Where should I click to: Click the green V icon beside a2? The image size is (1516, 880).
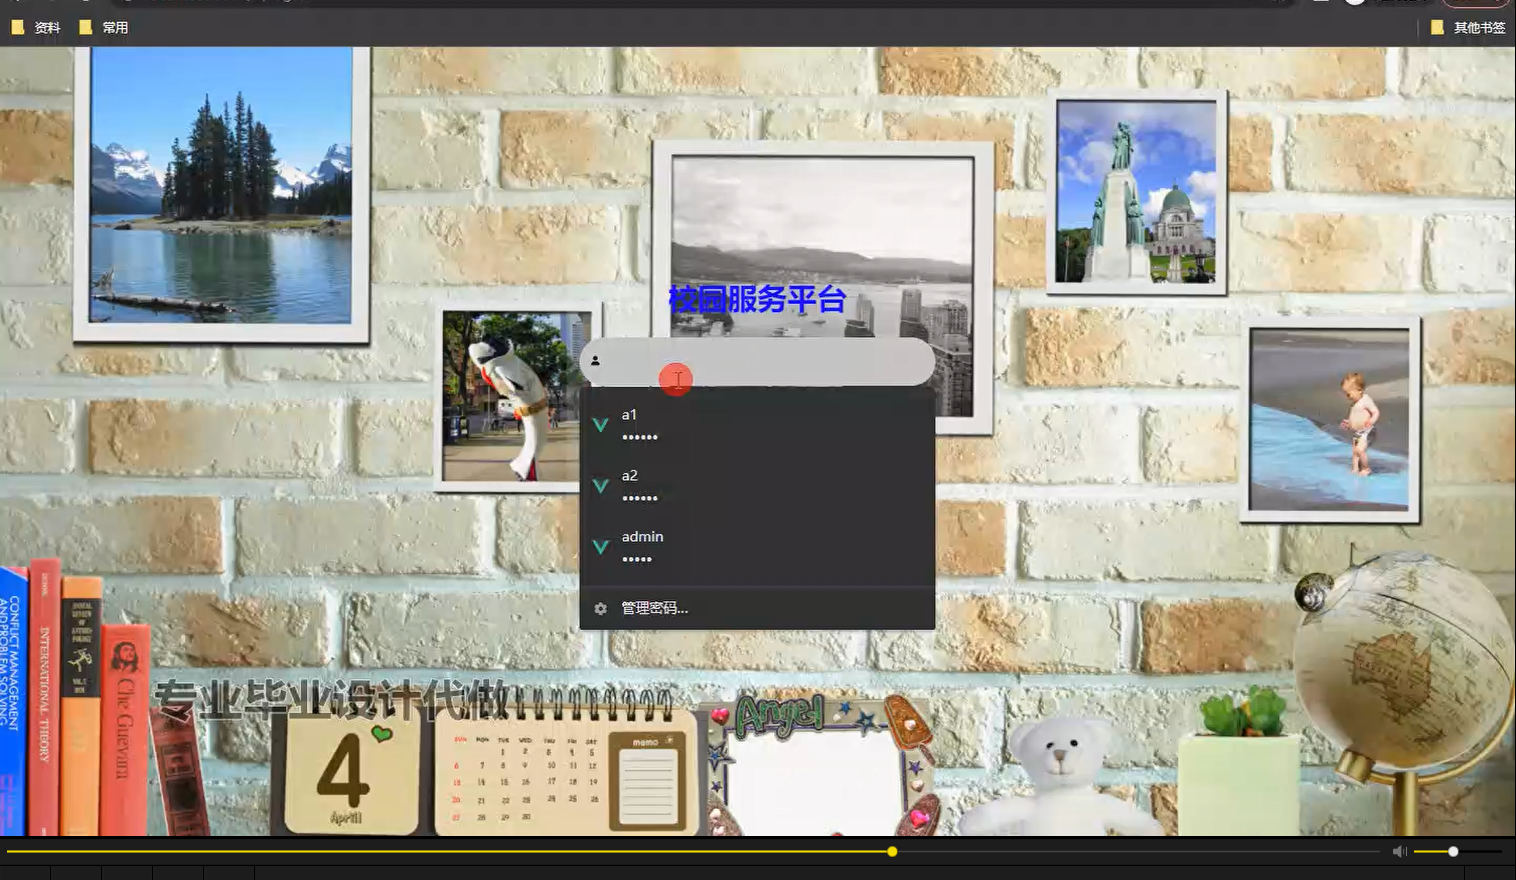point(601,486)
